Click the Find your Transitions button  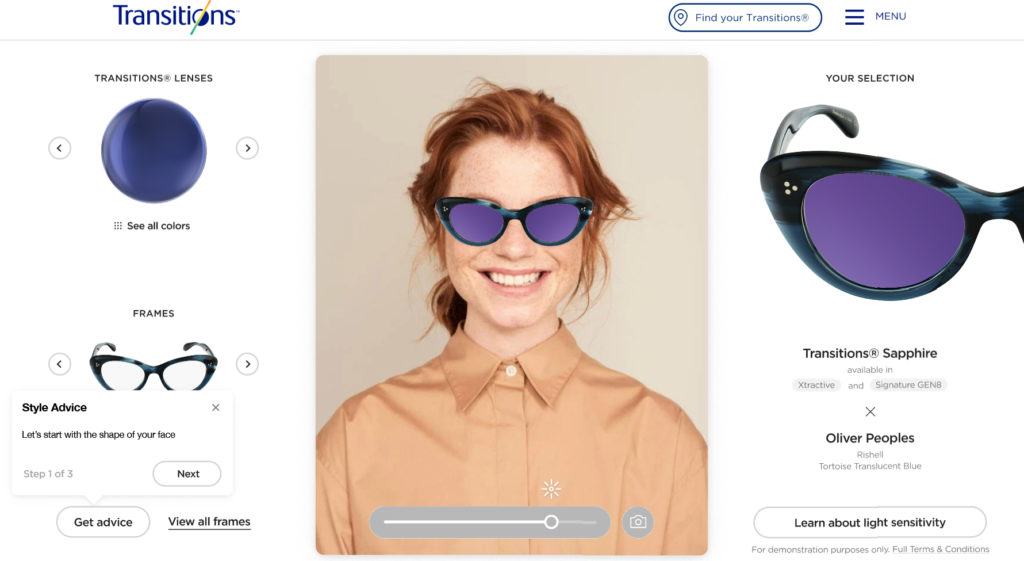(744, 18)
